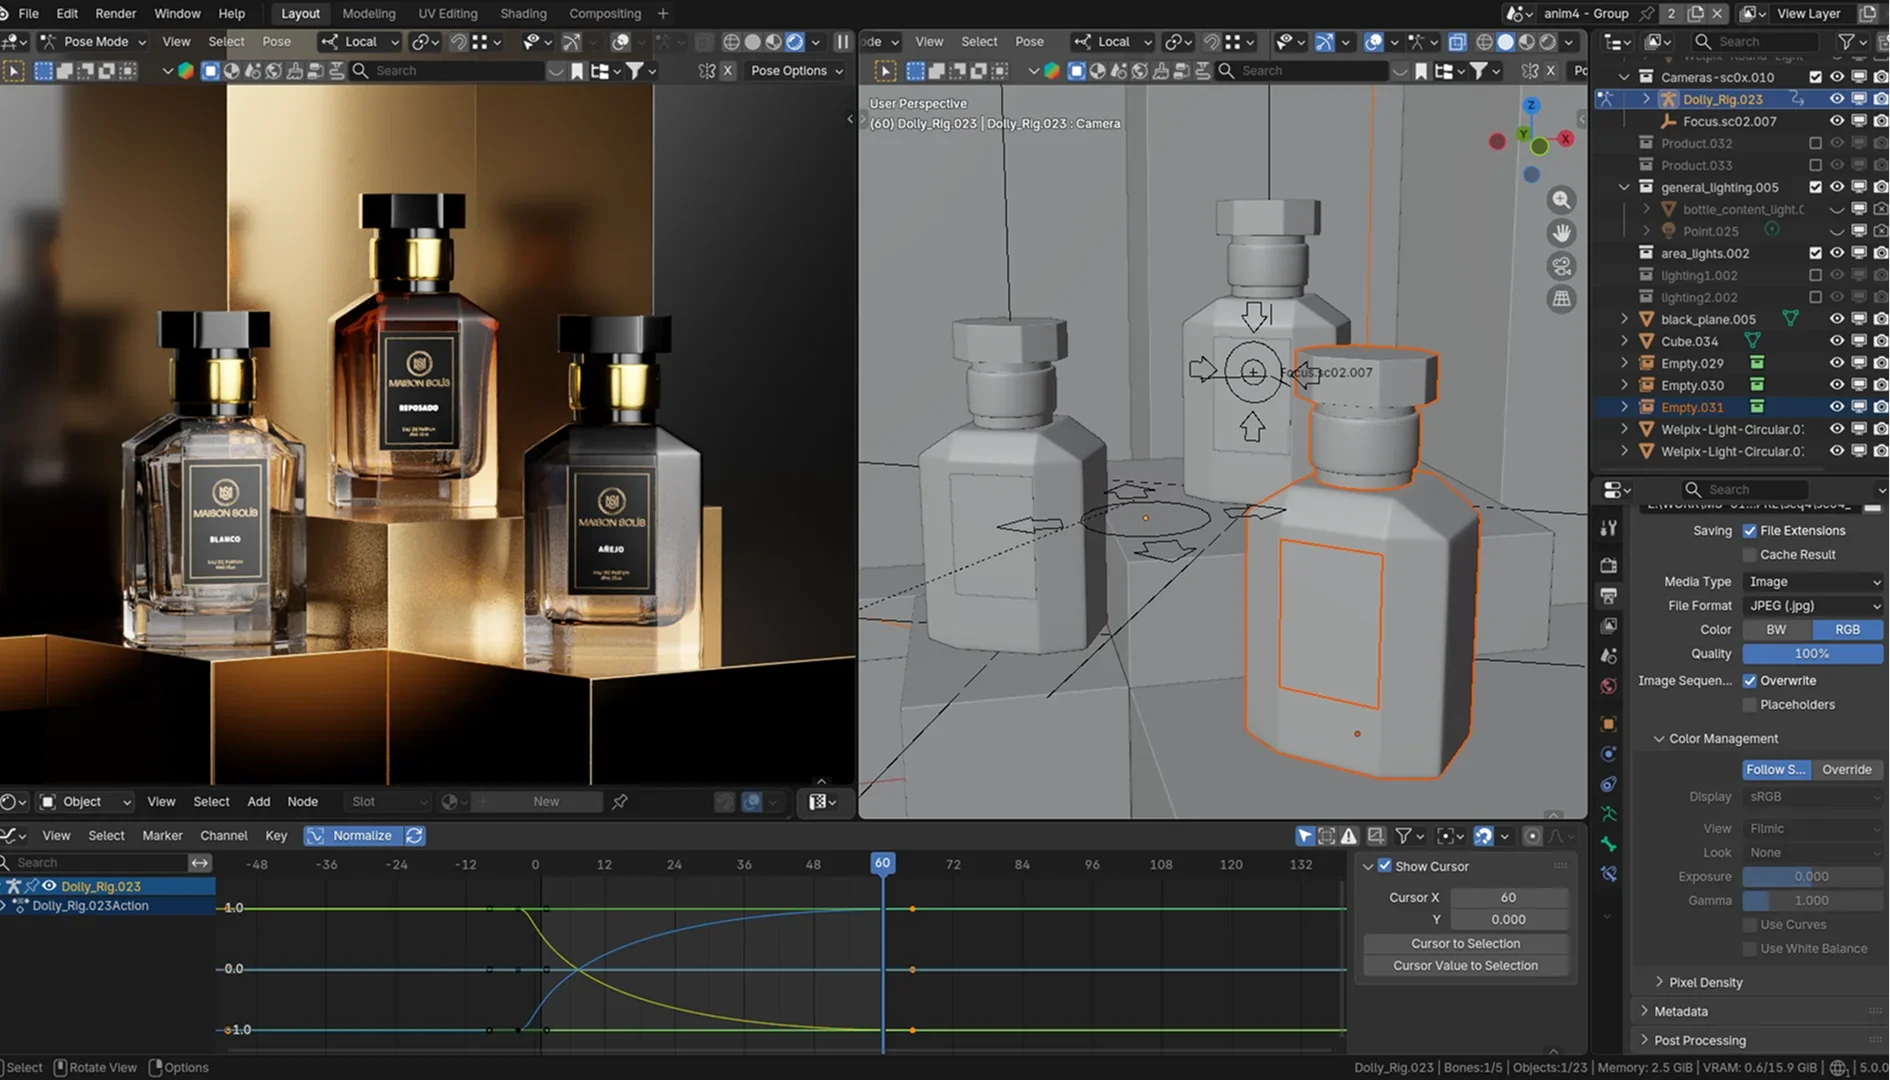Open the World properties tab

(x=1608, y=686)
